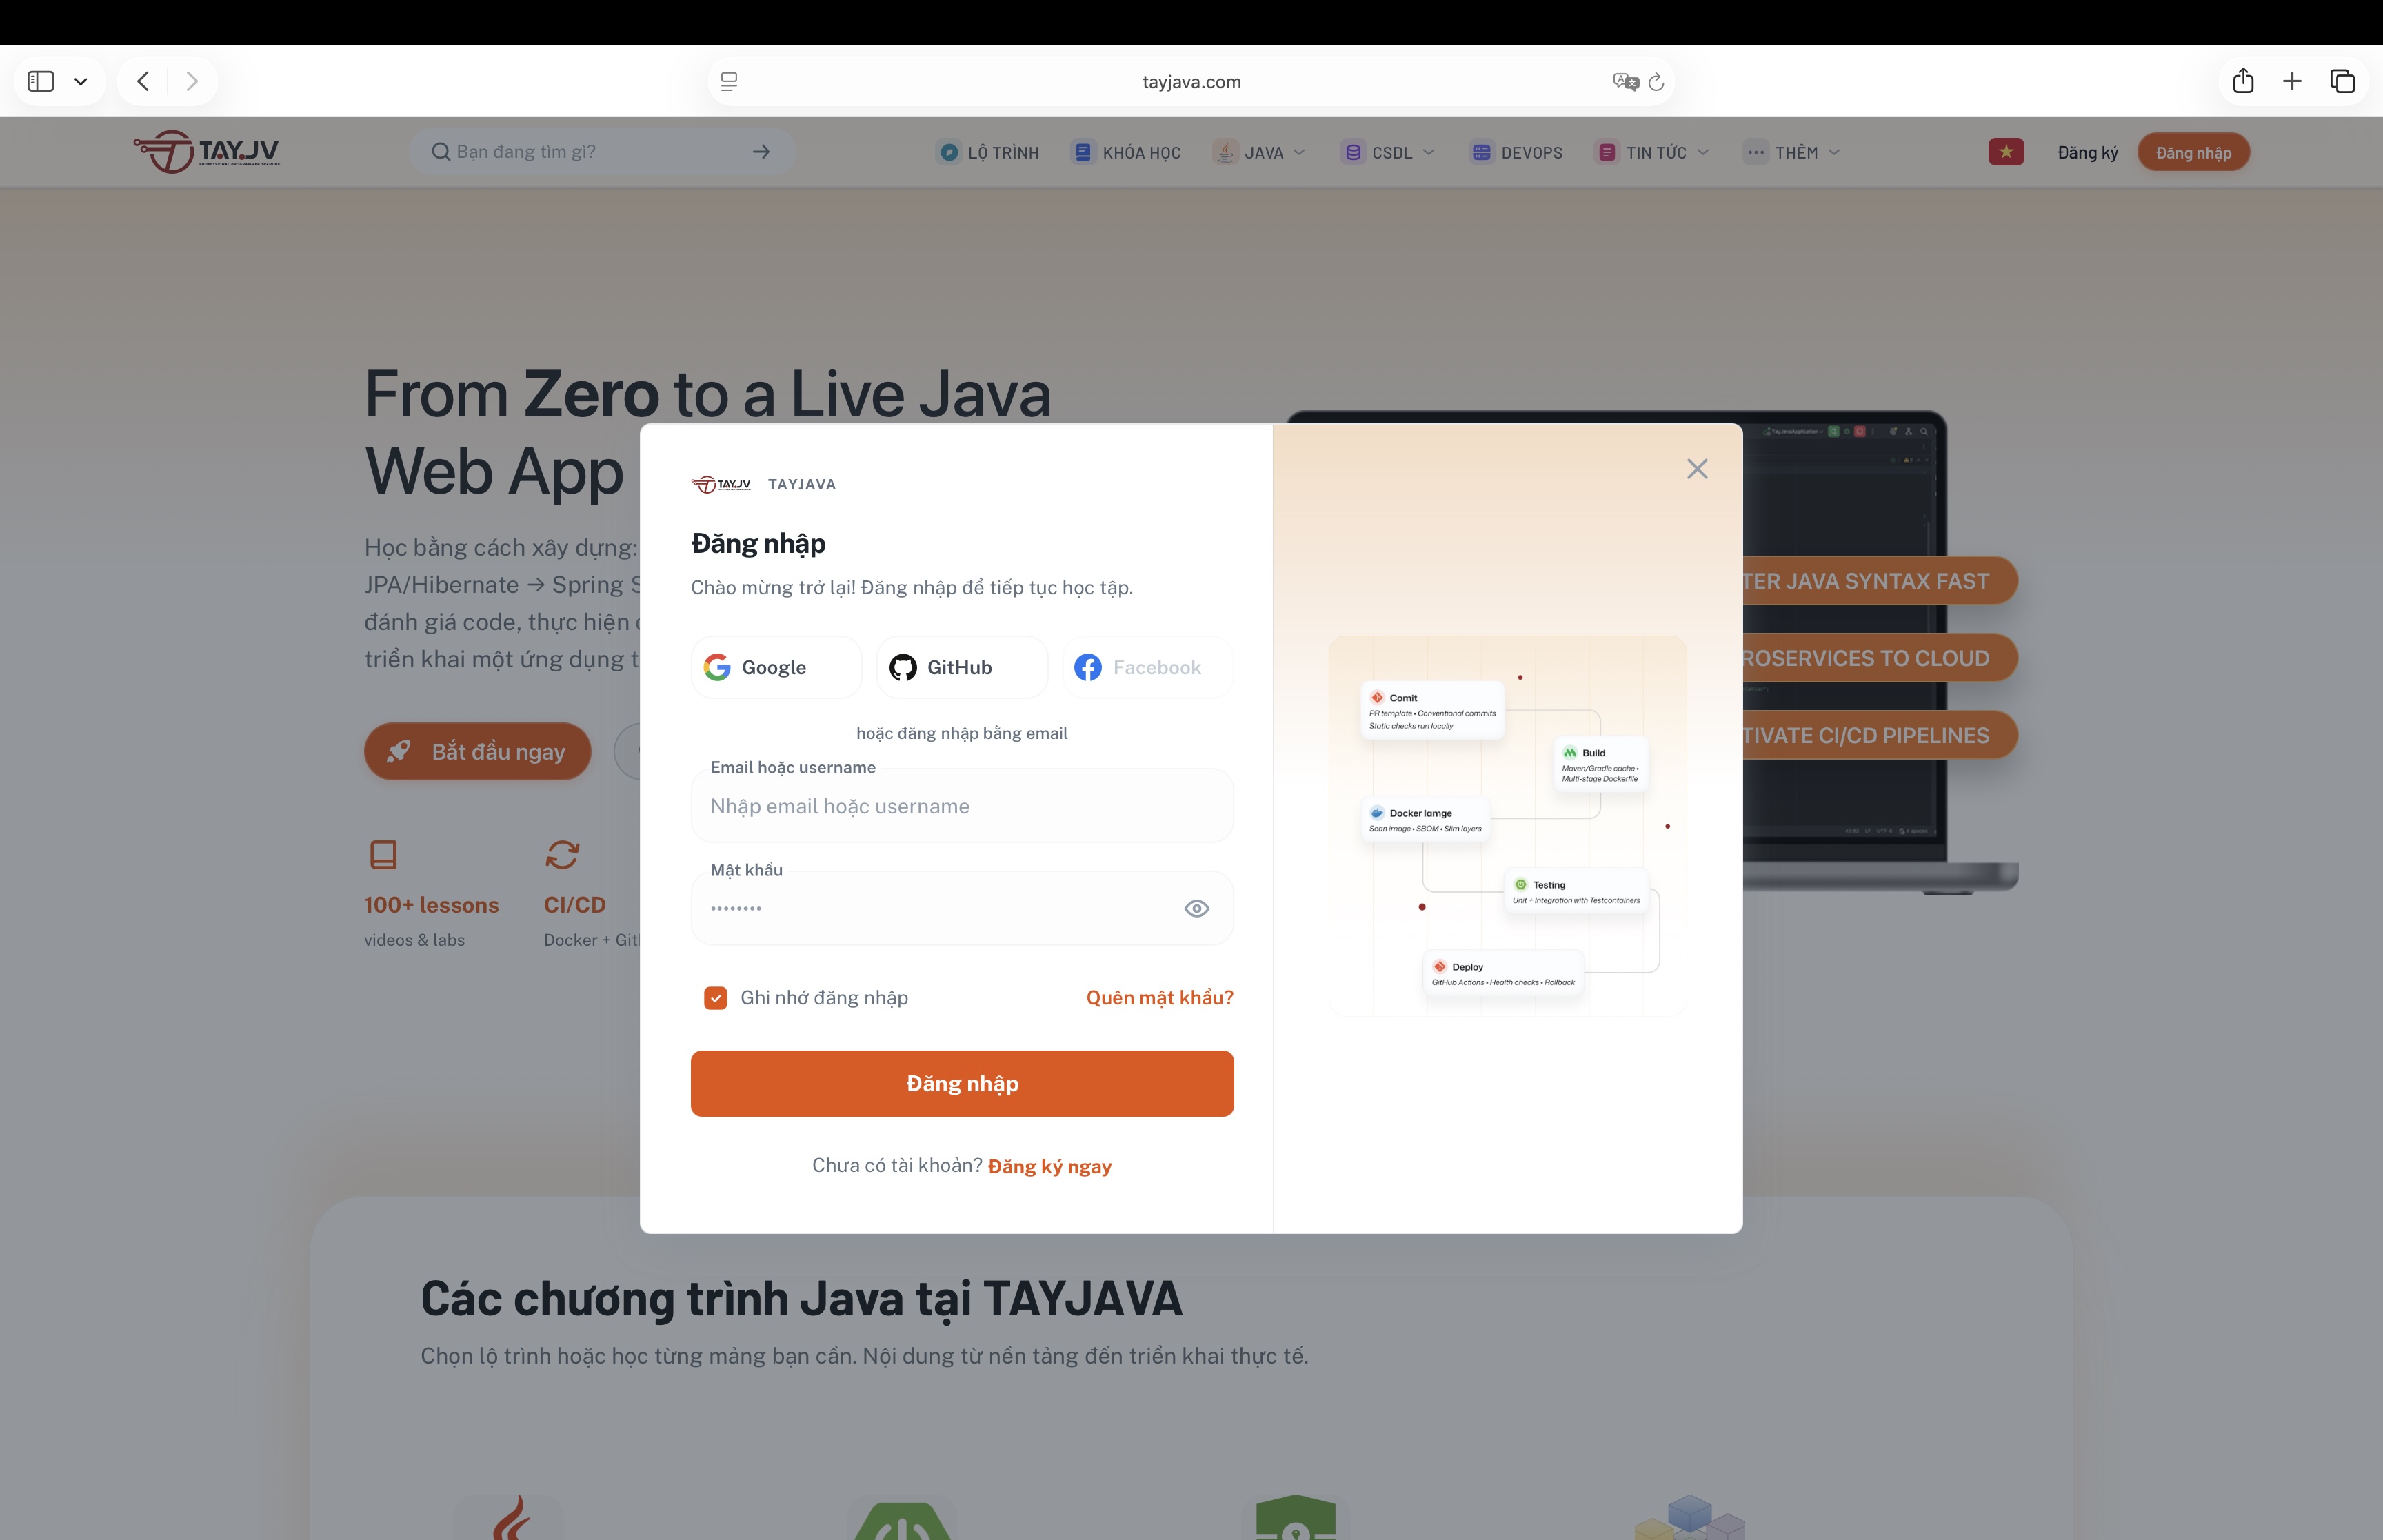Open the sidebar options chevron dropdown

tap(81, 82)
